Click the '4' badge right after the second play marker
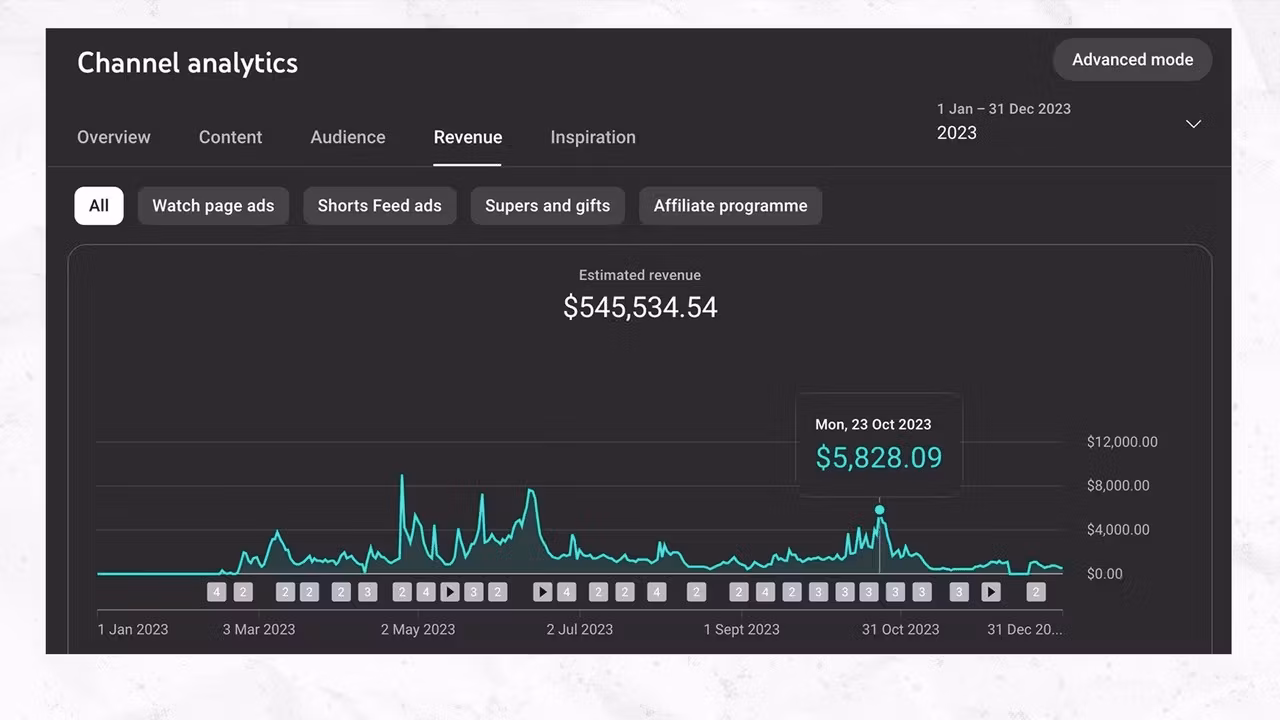The image size is (1280, 720). tap(566, 592)
